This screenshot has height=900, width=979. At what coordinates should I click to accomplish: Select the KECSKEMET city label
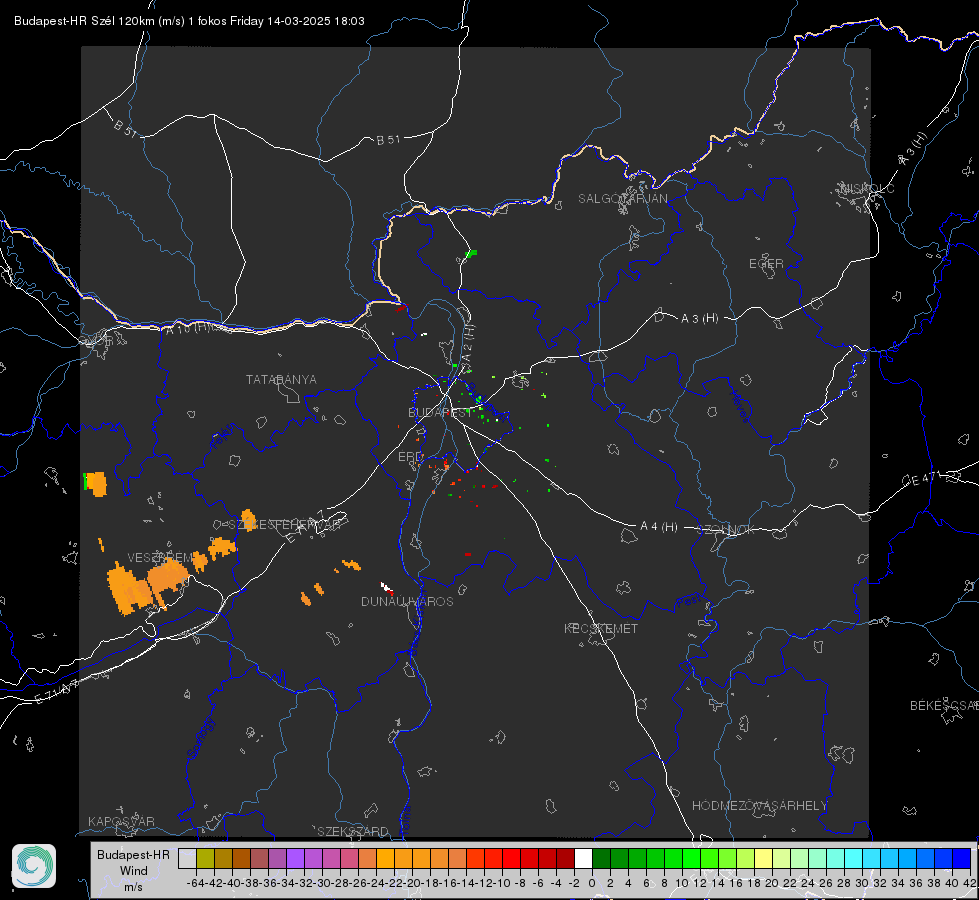[601, 628]
